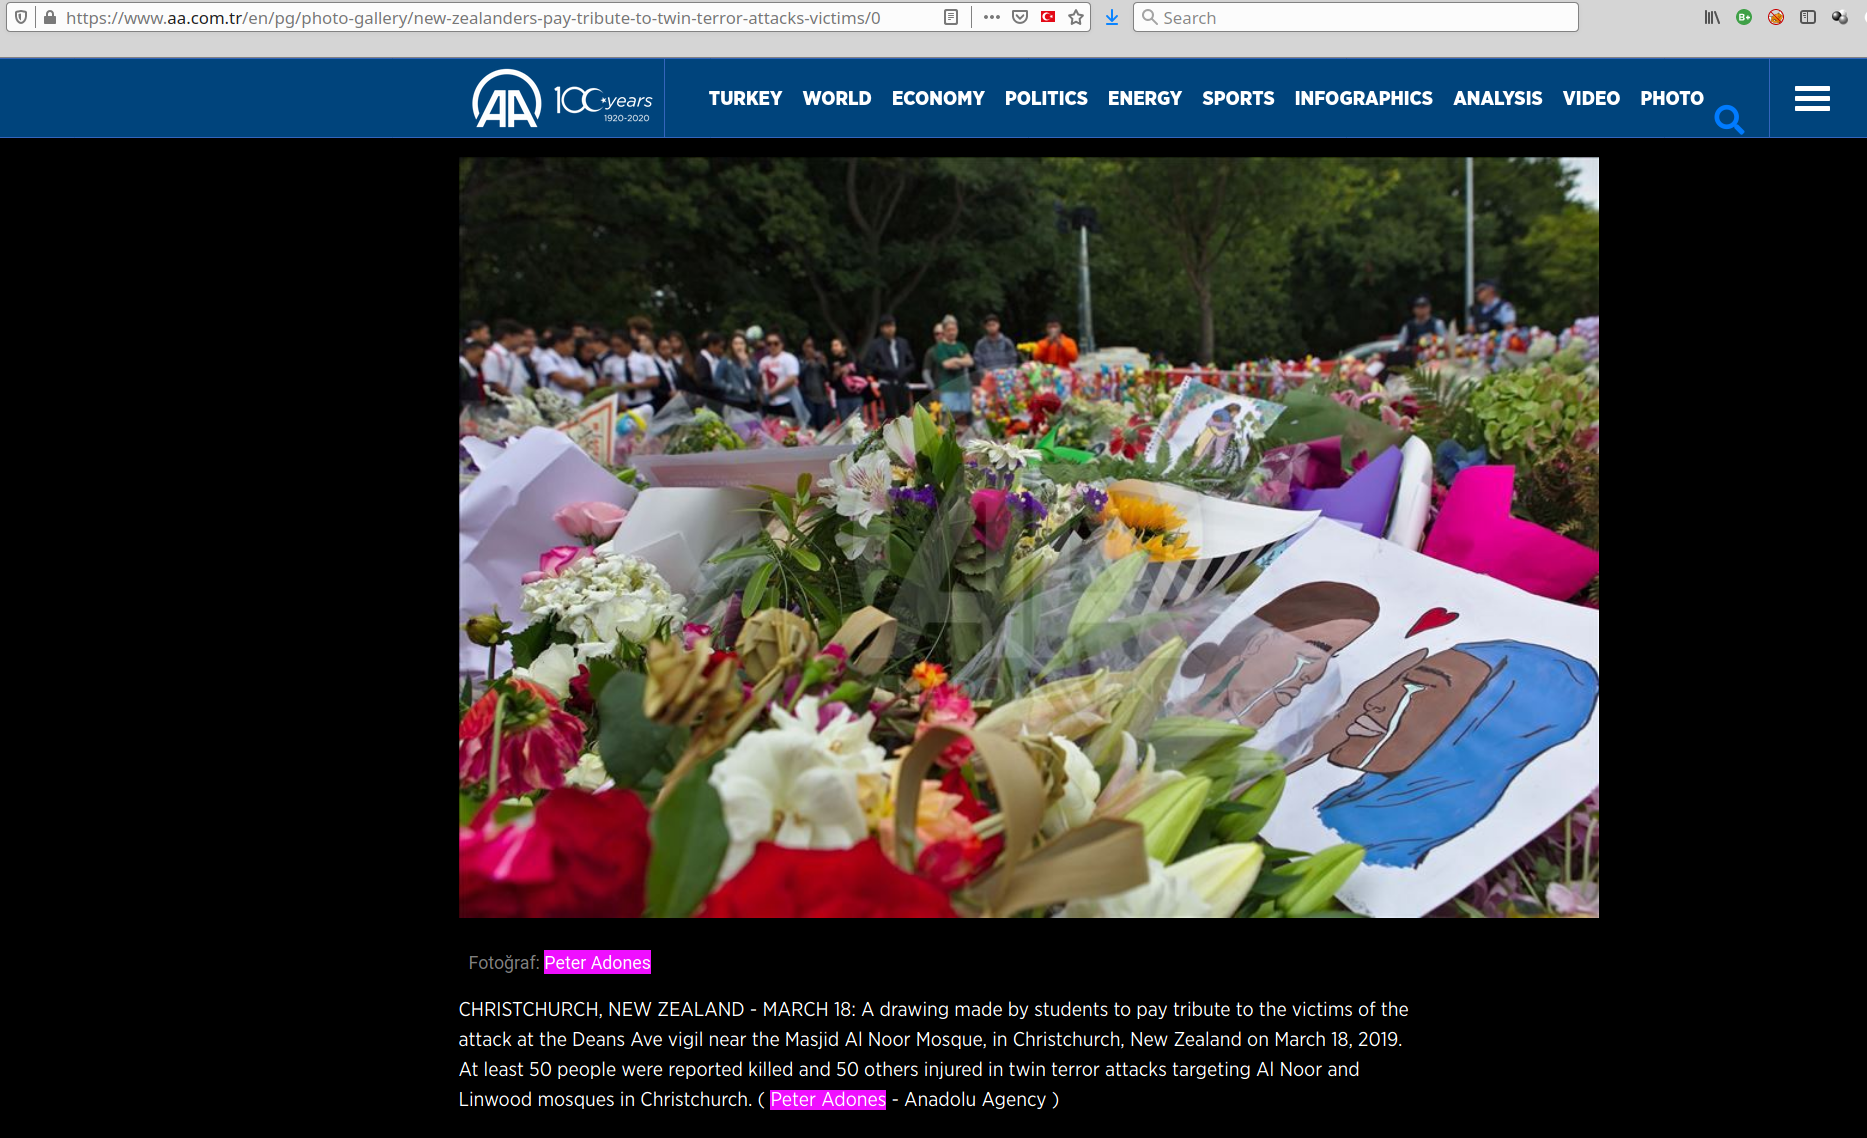Open the ANALYSIS section

(1497, 98)
